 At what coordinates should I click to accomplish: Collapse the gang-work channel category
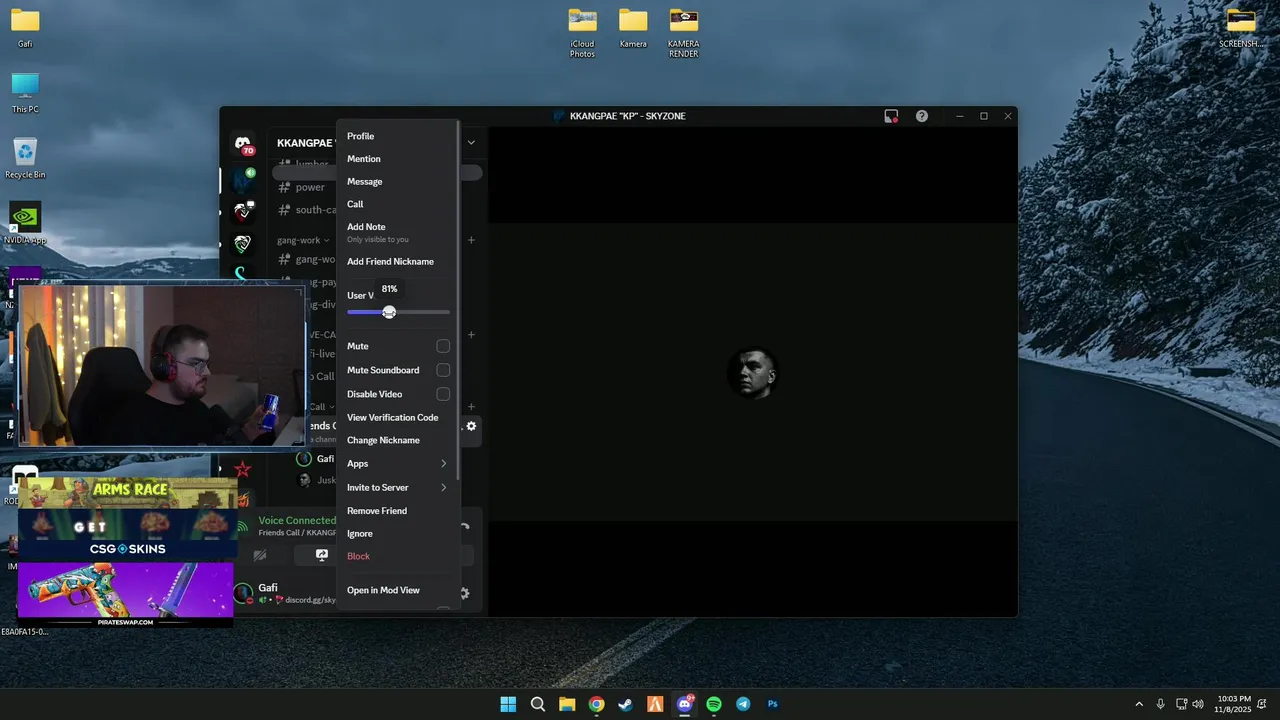coord(303,240)
